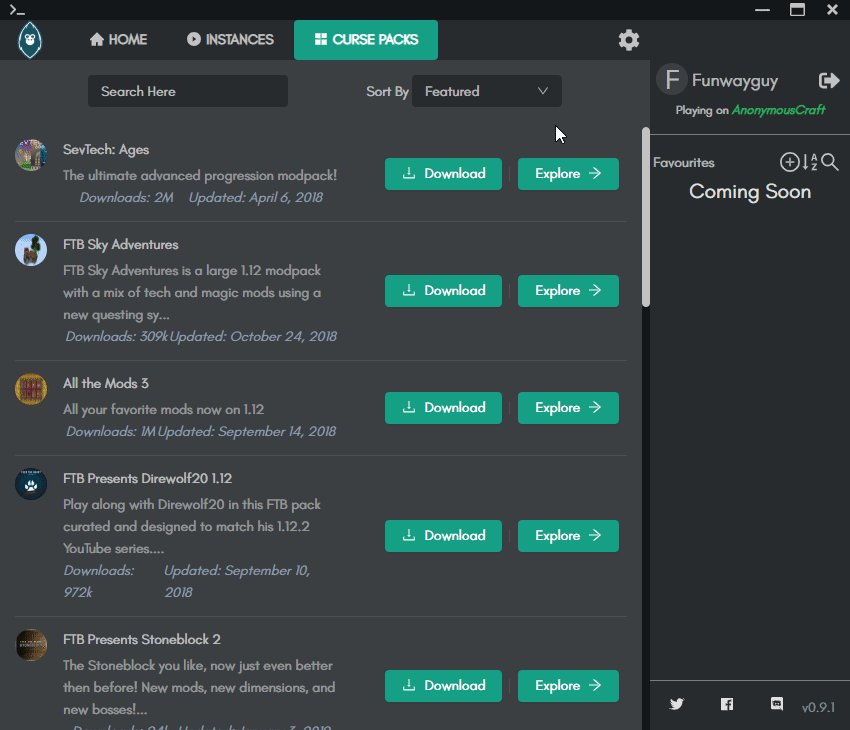Expand Explore options for All the Mods 3
Image resolution: width=850 pixels, height=730 pixels.
(x=568, y=408)
